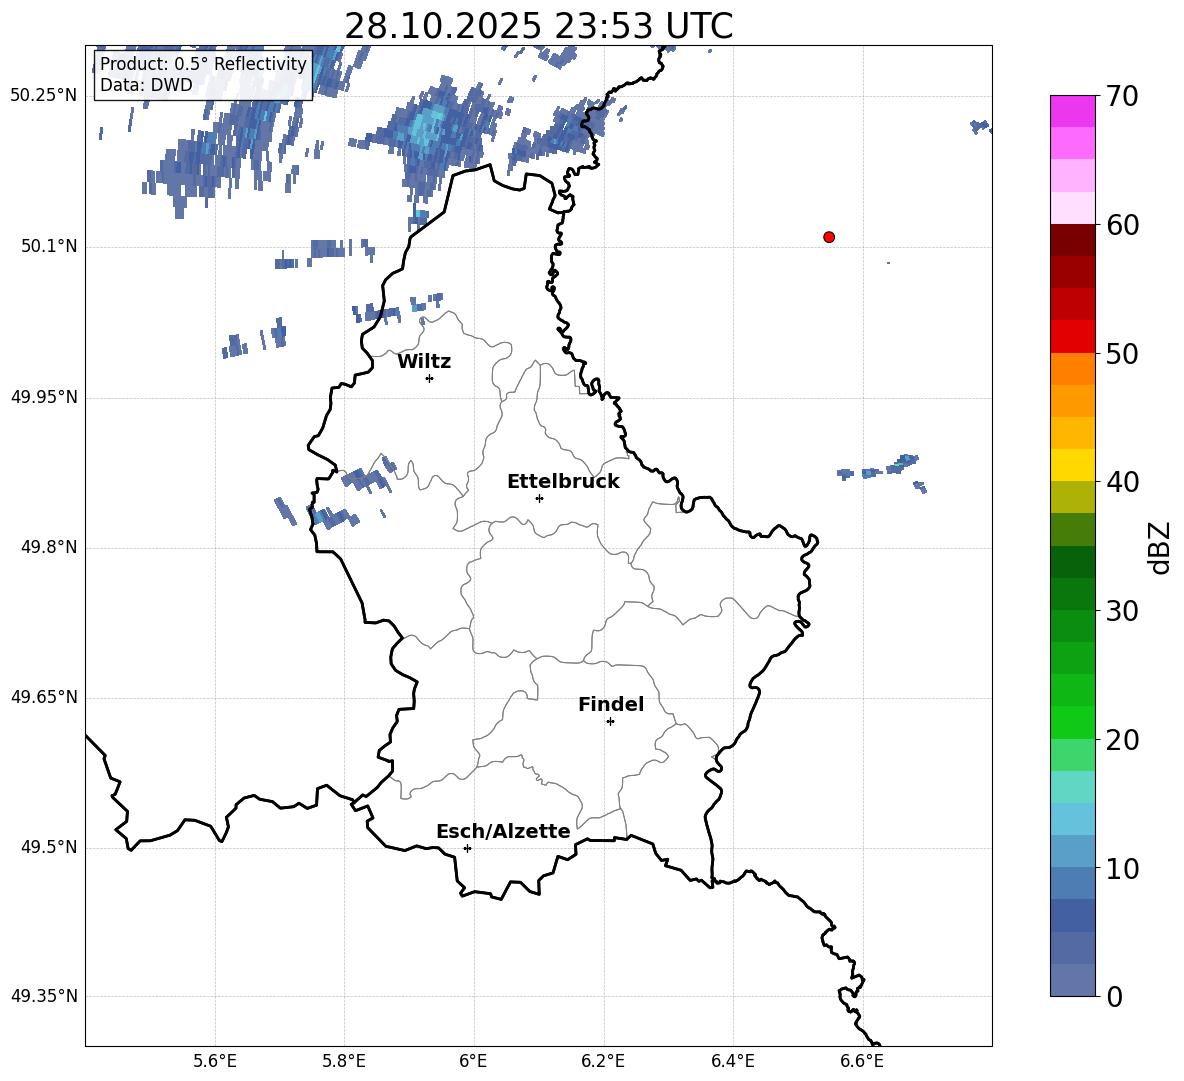This screenshot has width=1184, height=1081.
Task: Click the 6.4°E longitude label
Action: (x=732, y=1062)
